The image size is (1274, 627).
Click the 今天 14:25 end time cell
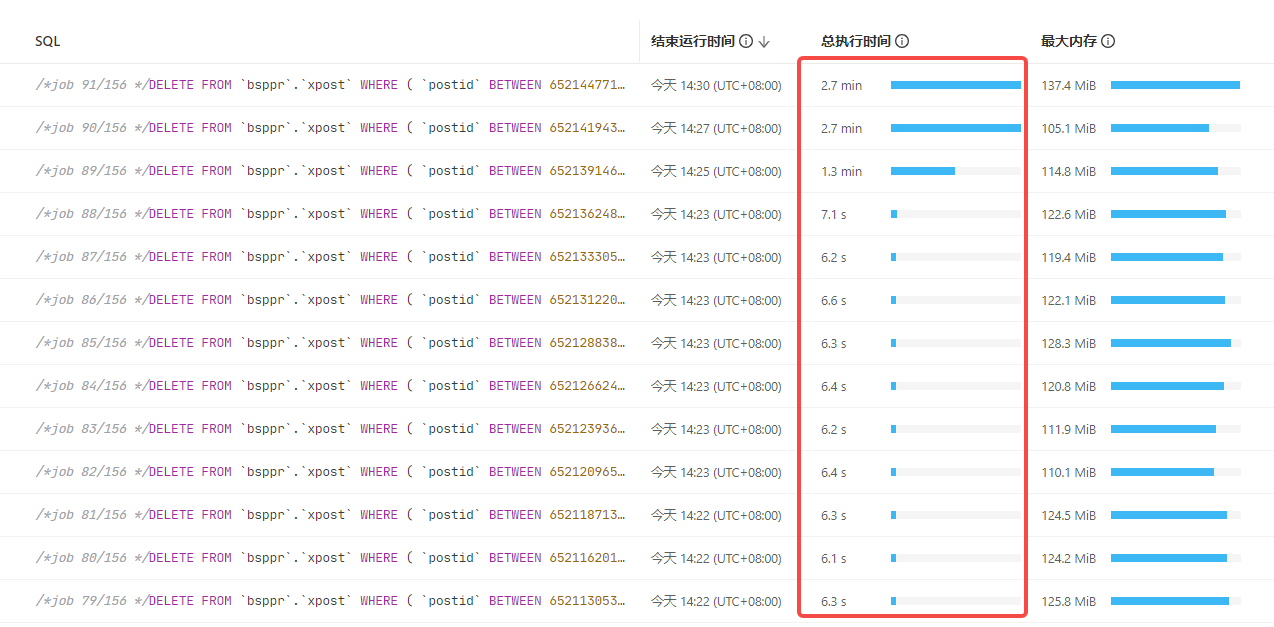point(715,171)
